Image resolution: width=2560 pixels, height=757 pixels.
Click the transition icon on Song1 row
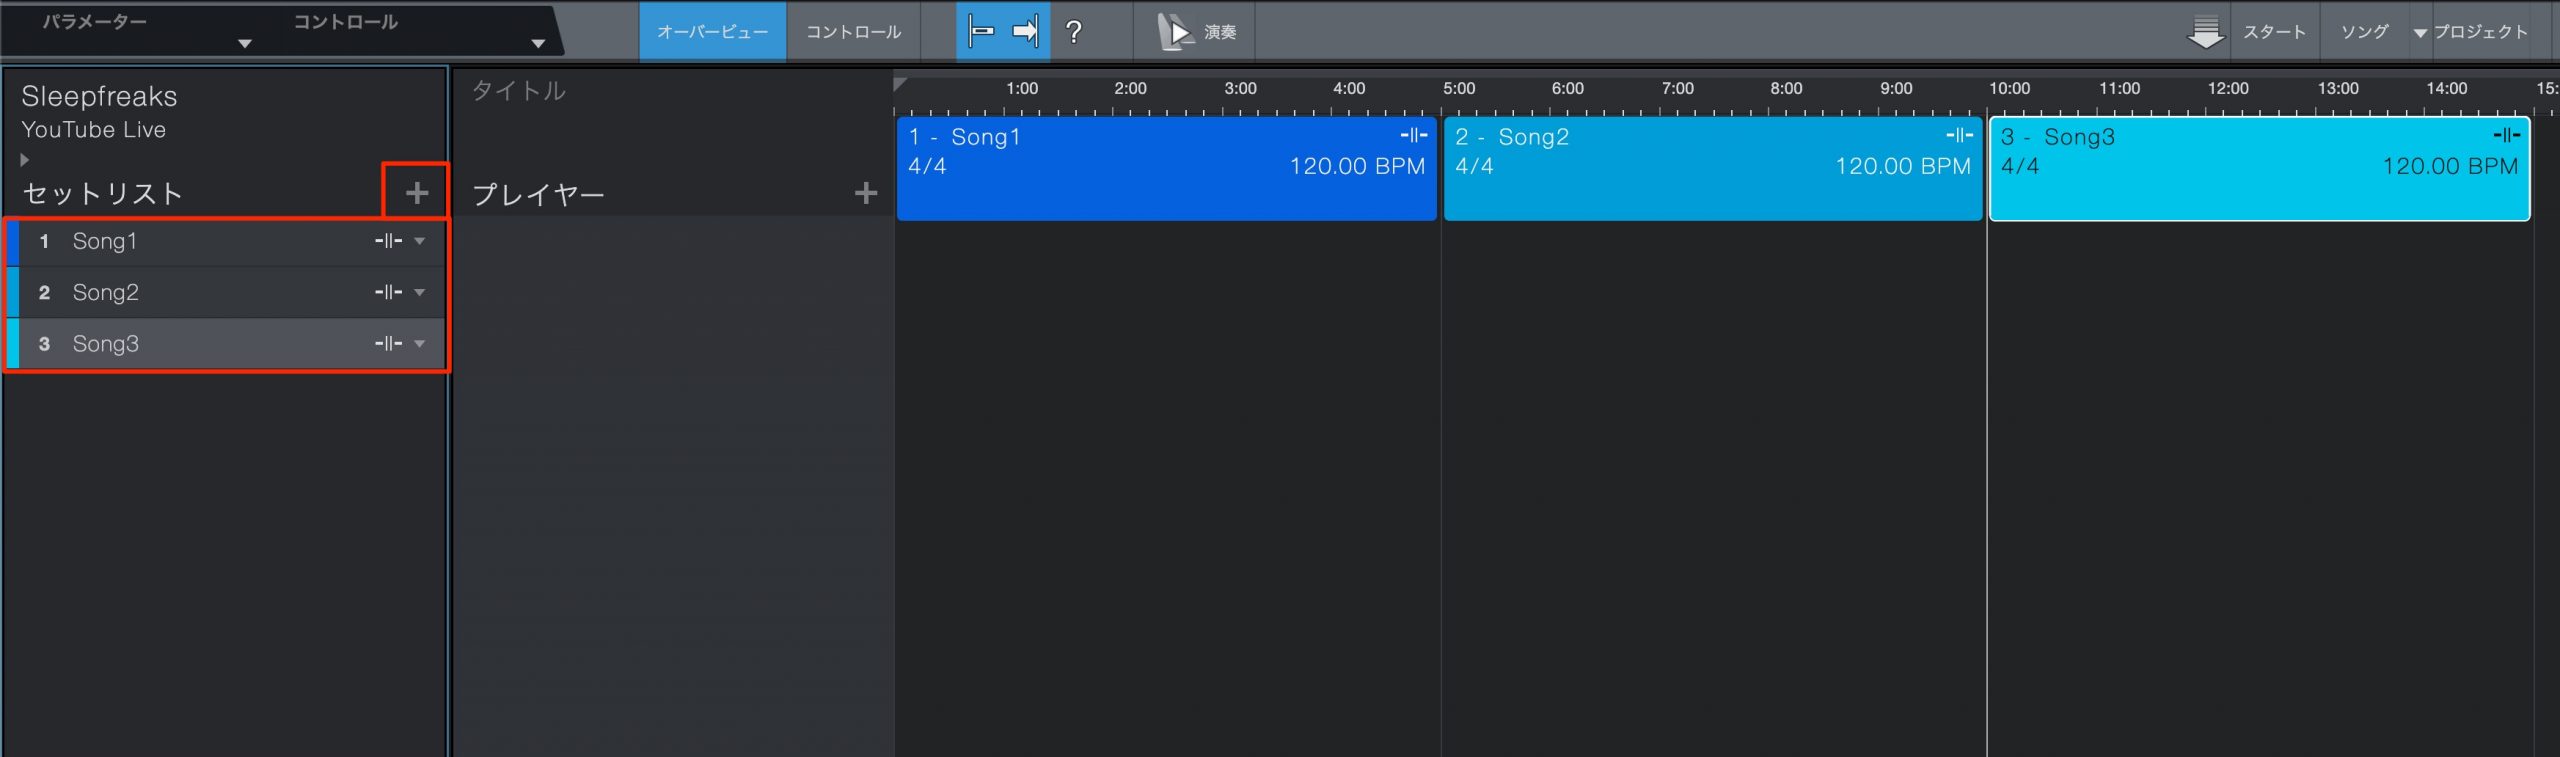pos(388,241)
